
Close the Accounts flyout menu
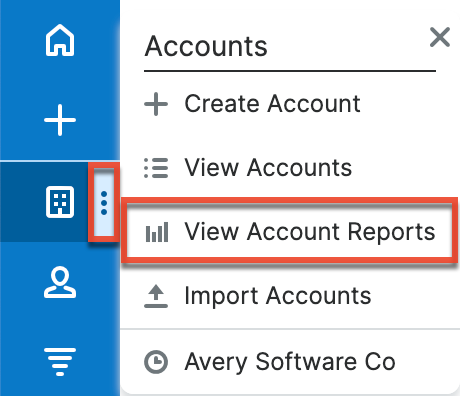(x=440, y=37)
